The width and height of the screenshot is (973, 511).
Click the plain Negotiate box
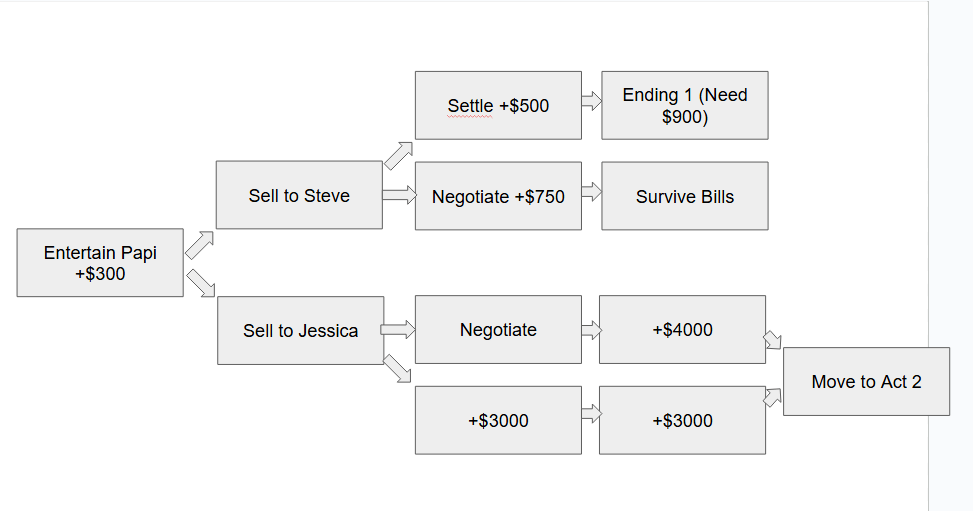pos(498,329)
